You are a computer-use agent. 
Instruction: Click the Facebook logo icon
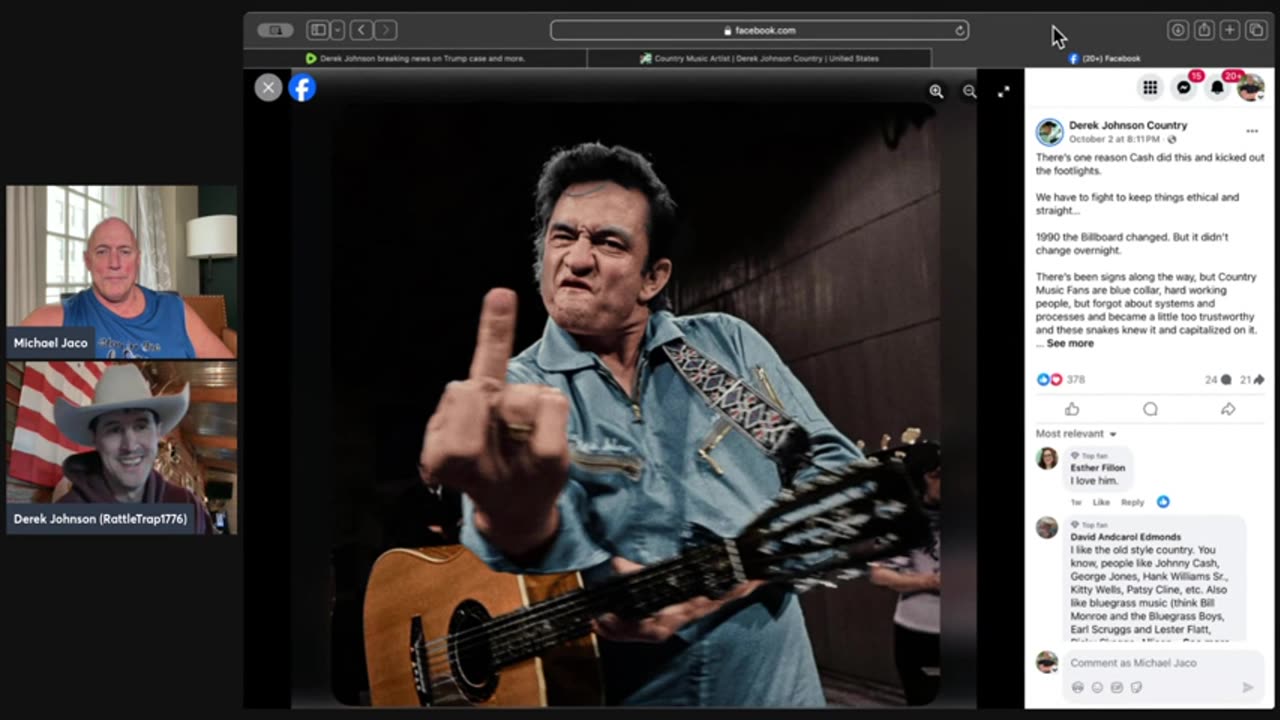pyautogui.click(x=302, y=88)
